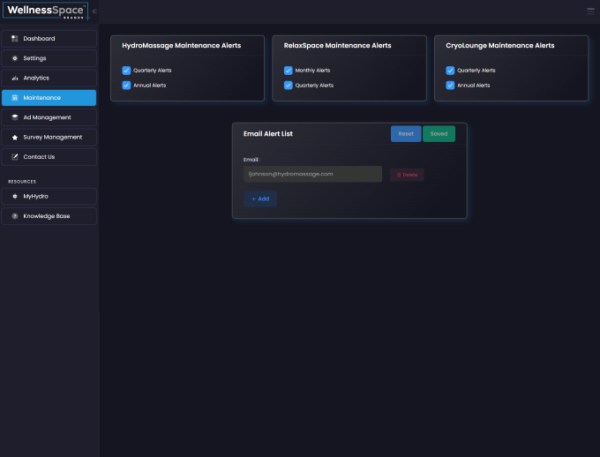Uncheck CryoLounge Quarterly Alerts

tap(450, 71)
